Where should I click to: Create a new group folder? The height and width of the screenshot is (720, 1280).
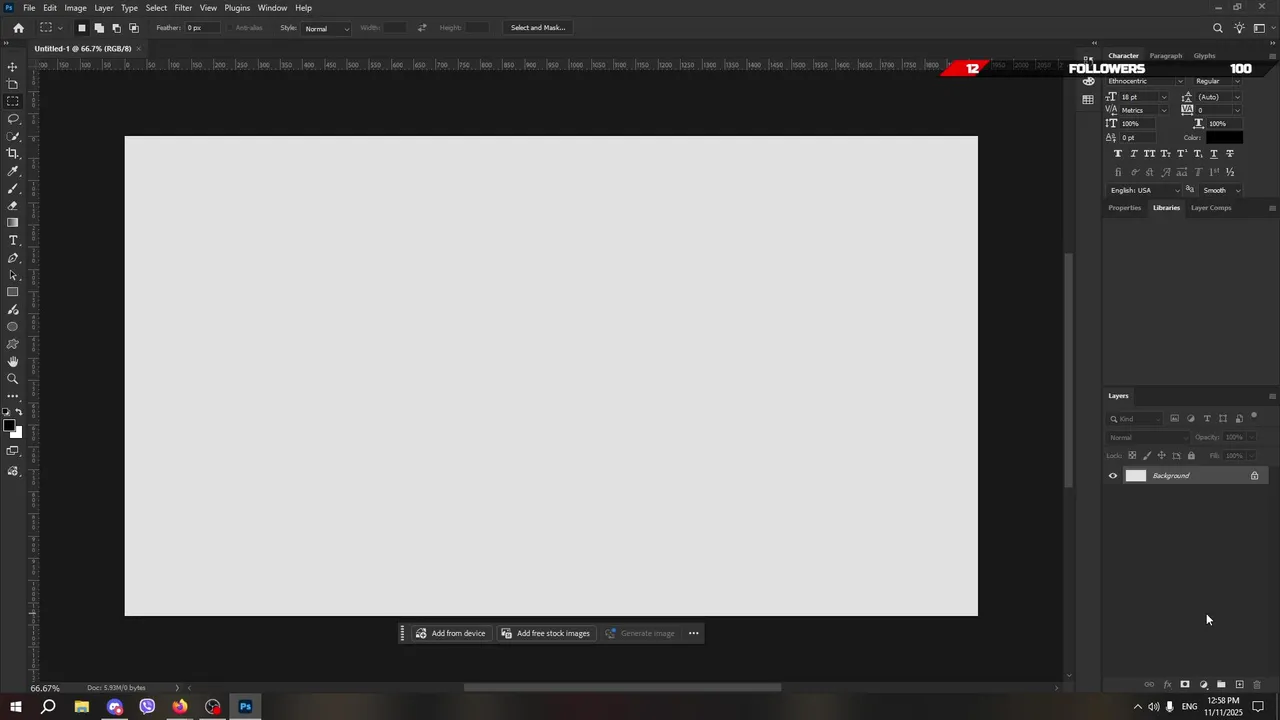pos(1221,685)
